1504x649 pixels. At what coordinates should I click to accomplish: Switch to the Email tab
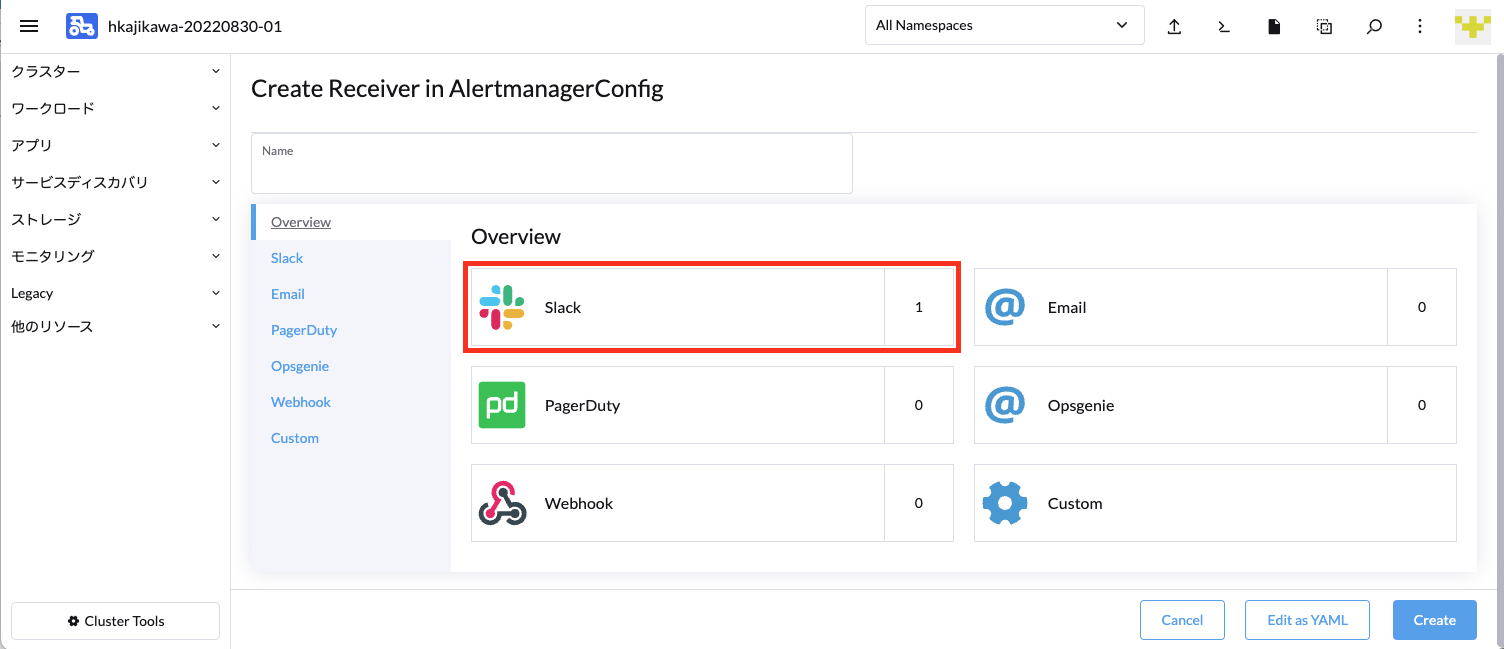pyautogui.click(x=351, y=294)
